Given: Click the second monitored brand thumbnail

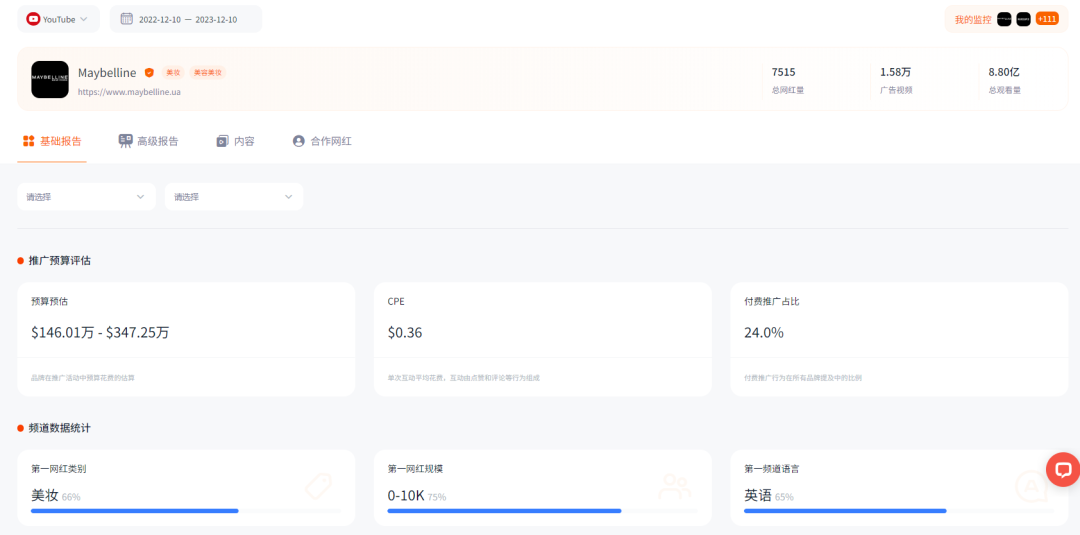Looking at the screenshot, I should coord(1024,19).
